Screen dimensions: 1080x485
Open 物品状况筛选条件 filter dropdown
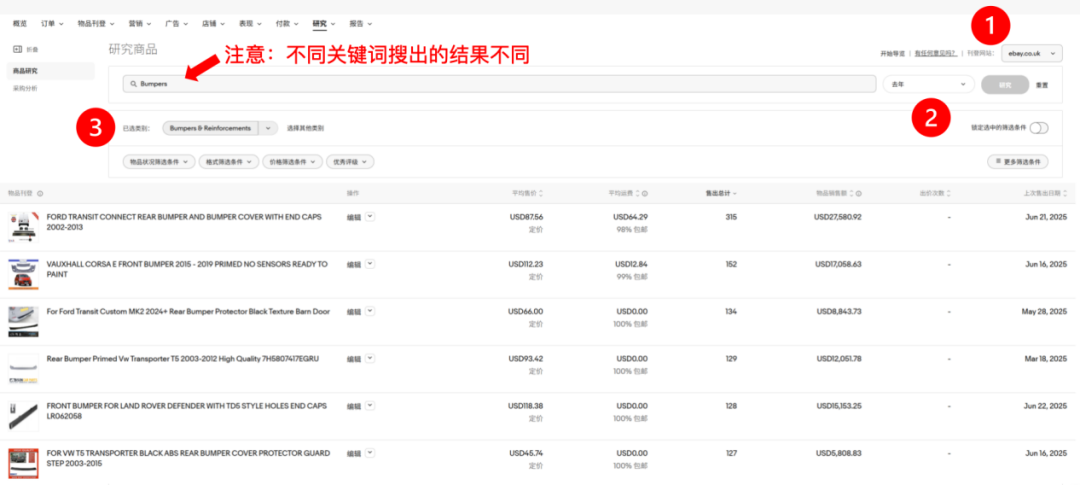pyautogui.click(x=159, y=162)
